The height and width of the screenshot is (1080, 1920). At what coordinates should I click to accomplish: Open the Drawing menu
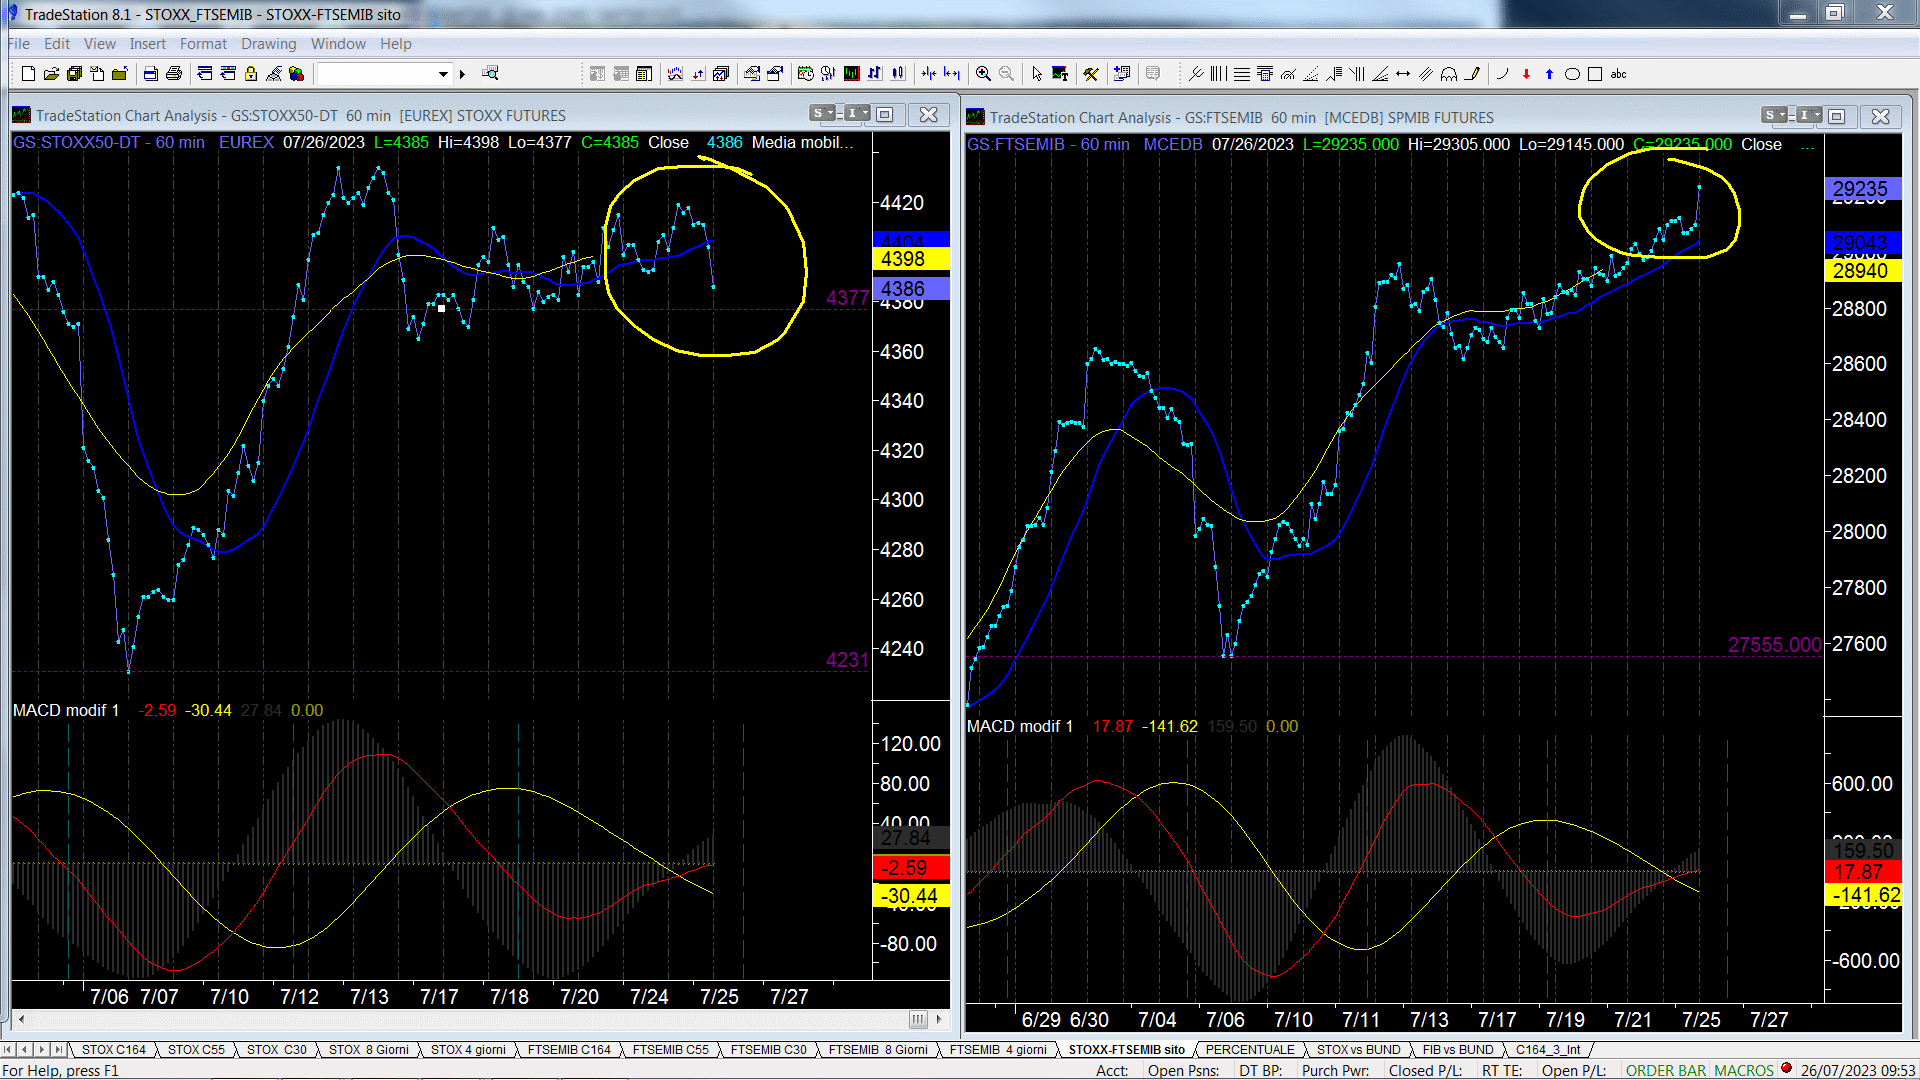point(268,44)
